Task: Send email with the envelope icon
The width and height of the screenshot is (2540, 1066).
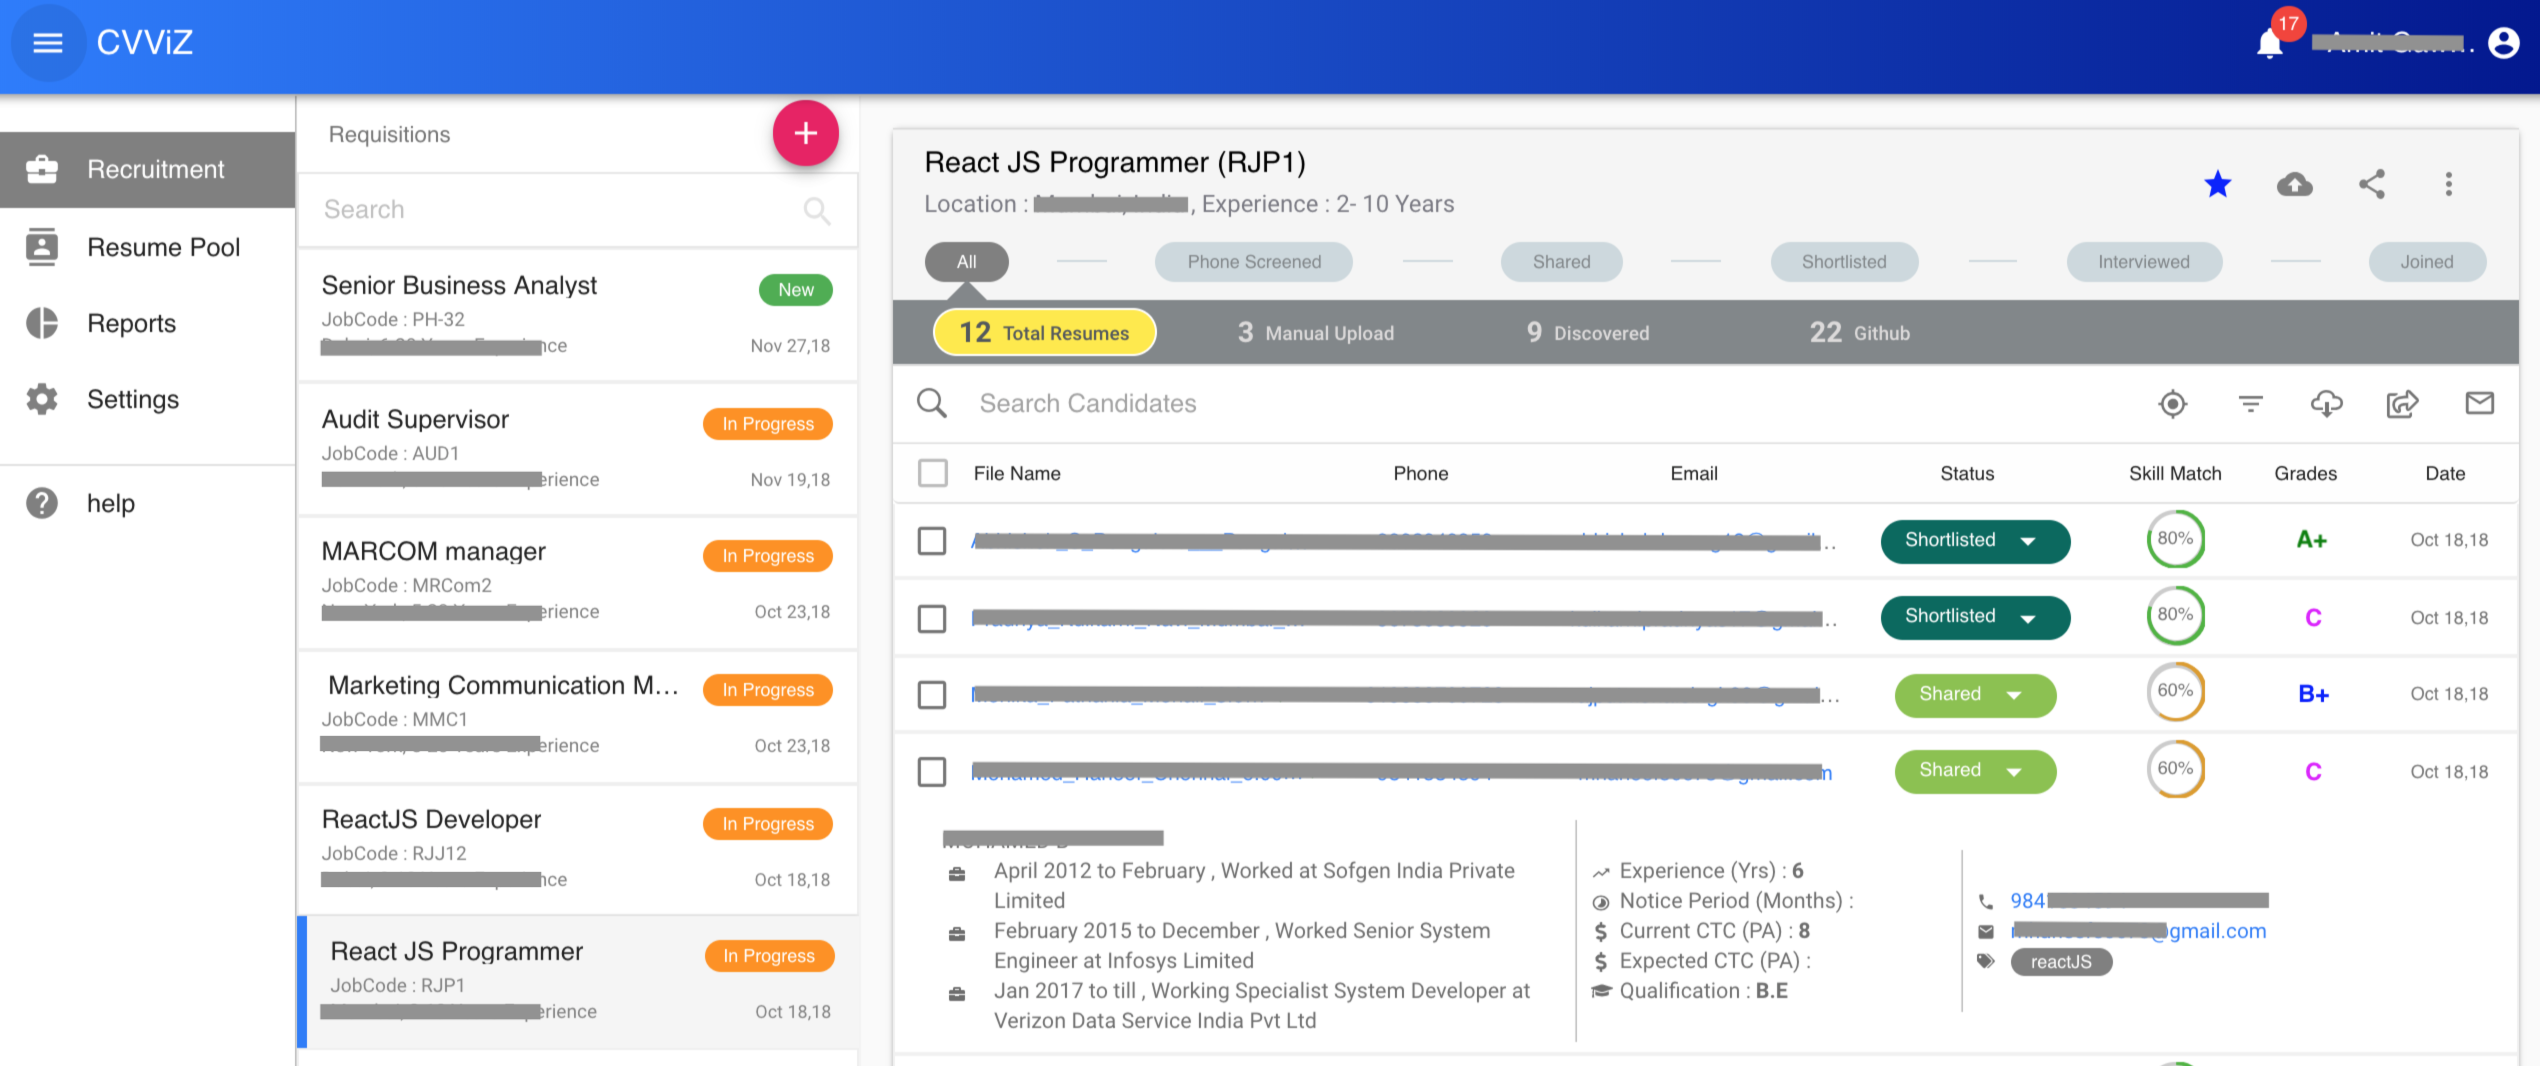Action: point(2480,403)
